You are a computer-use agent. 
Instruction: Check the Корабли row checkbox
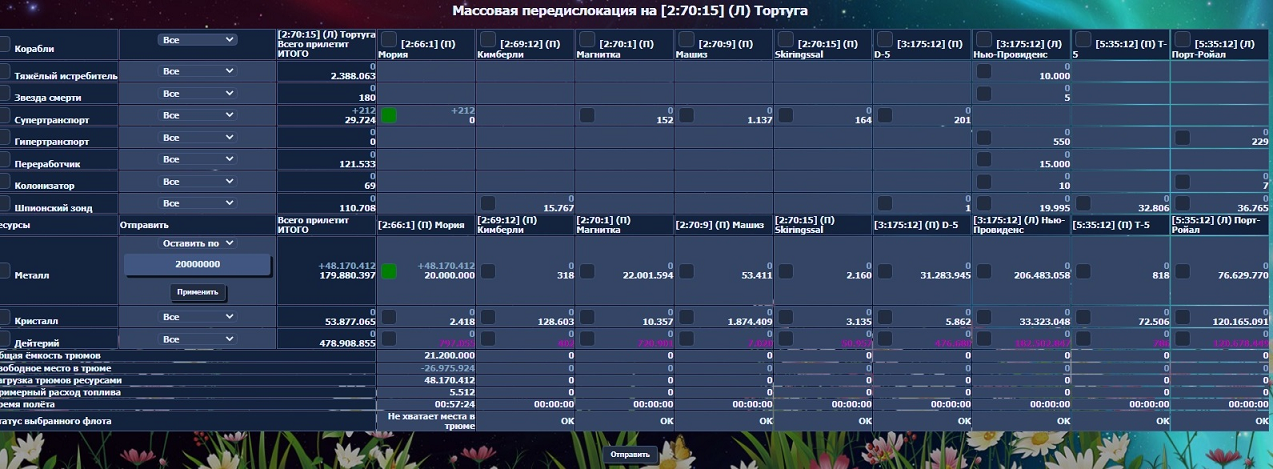tap(5, 44)
